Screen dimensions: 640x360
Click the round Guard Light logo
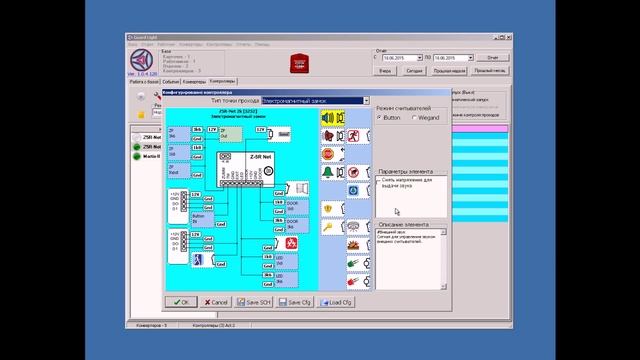click(x=141, y=60)
